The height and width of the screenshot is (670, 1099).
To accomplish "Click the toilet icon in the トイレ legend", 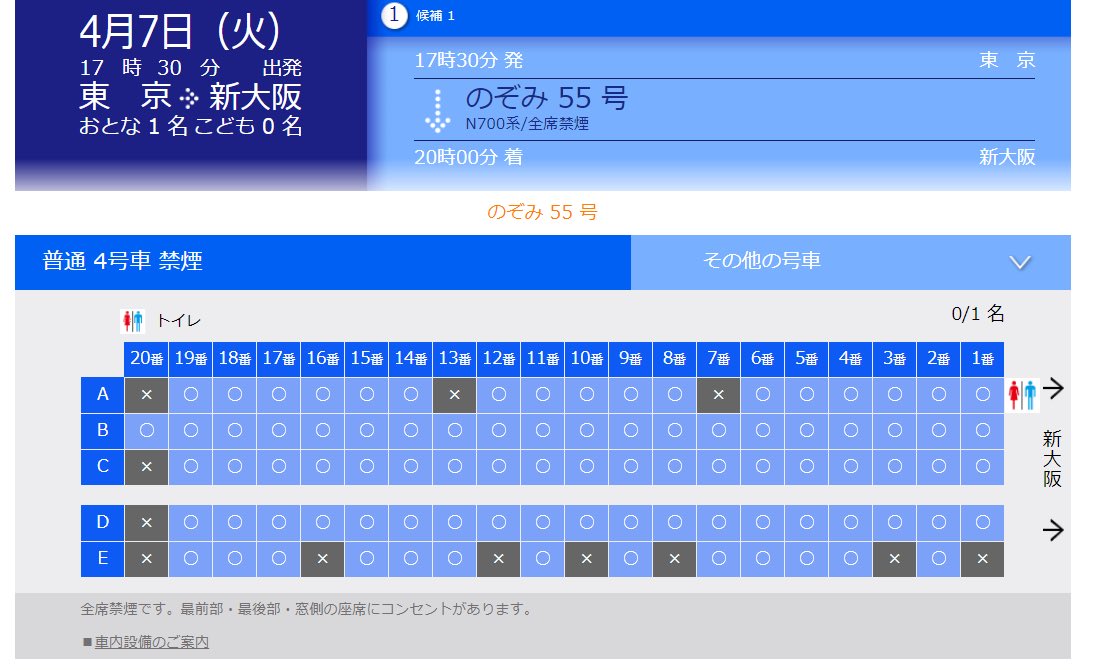I will (132, 321).
